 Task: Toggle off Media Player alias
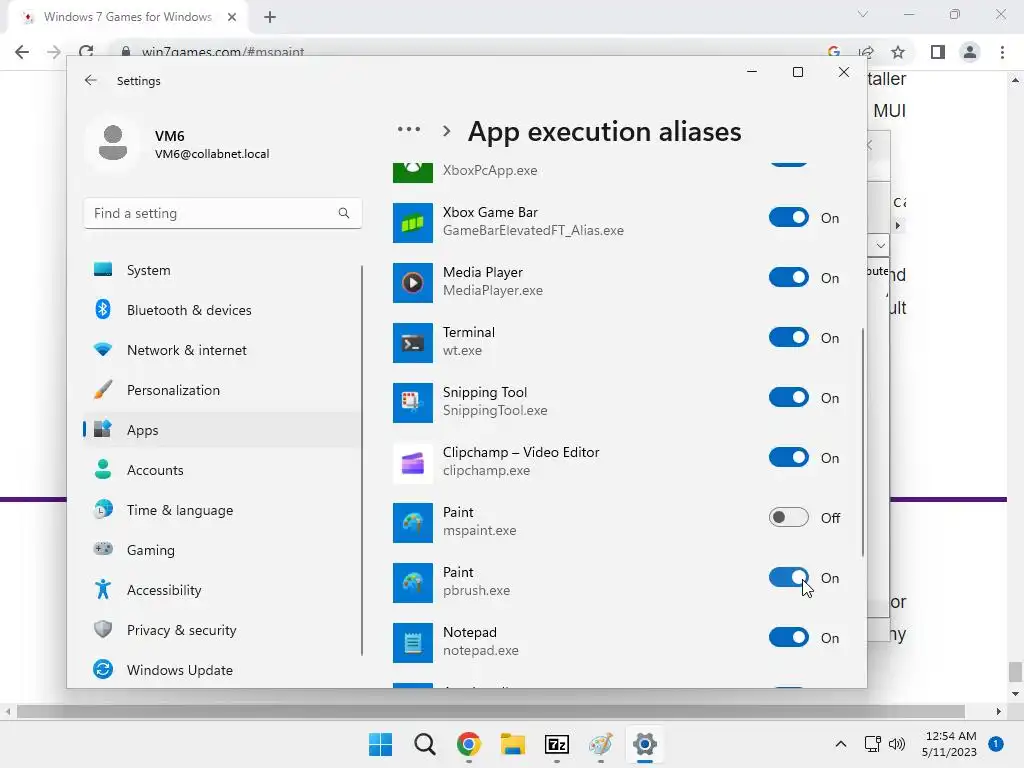click(x=788, y=278)
